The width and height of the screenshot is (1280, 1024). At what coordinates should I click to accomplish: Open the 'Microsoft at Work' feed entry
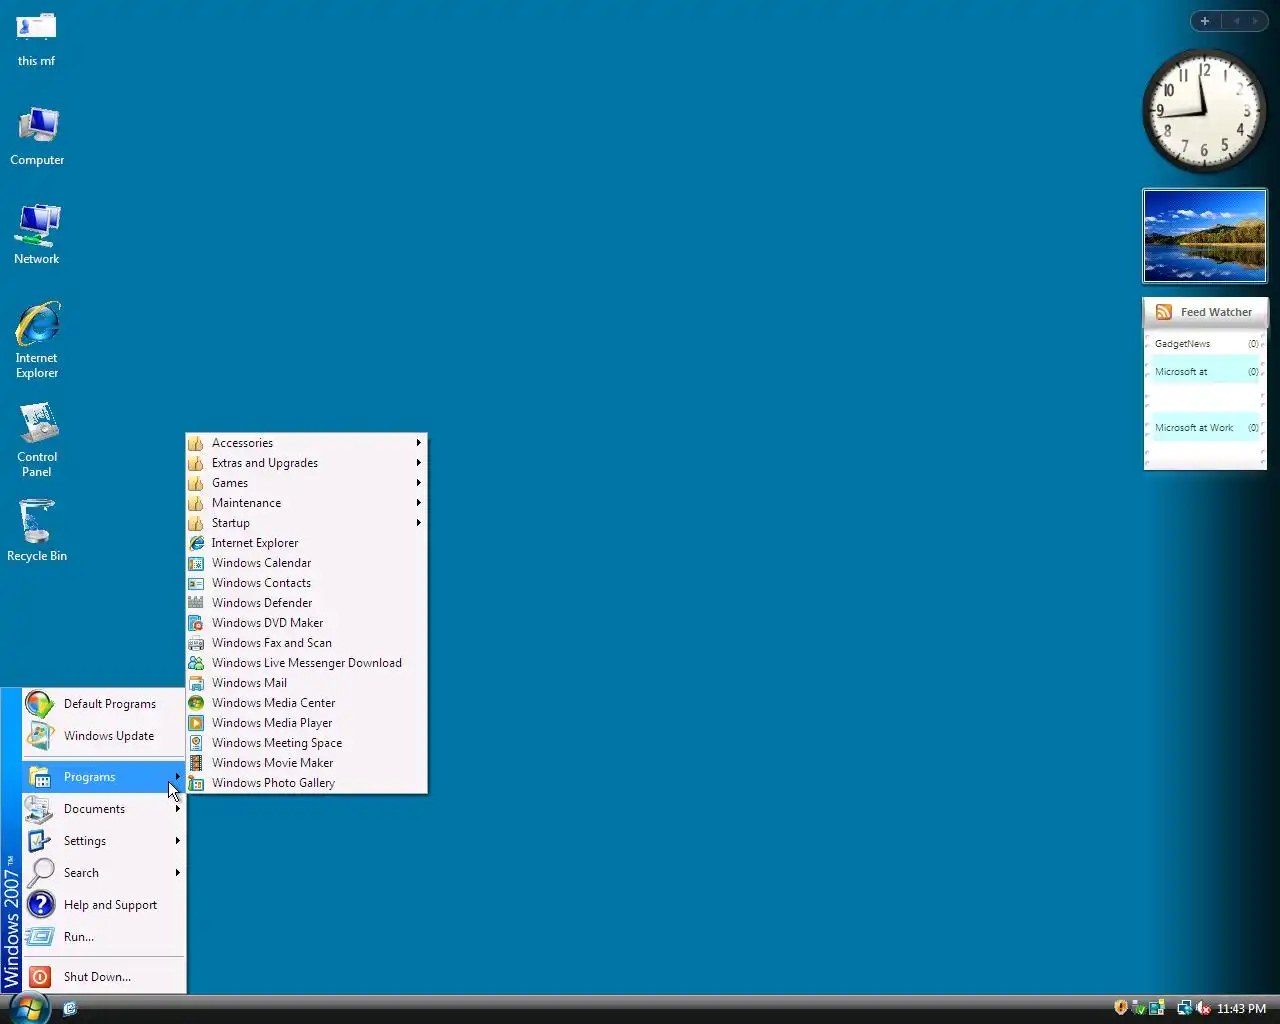pyautogui.click(x=1206, y=428)
